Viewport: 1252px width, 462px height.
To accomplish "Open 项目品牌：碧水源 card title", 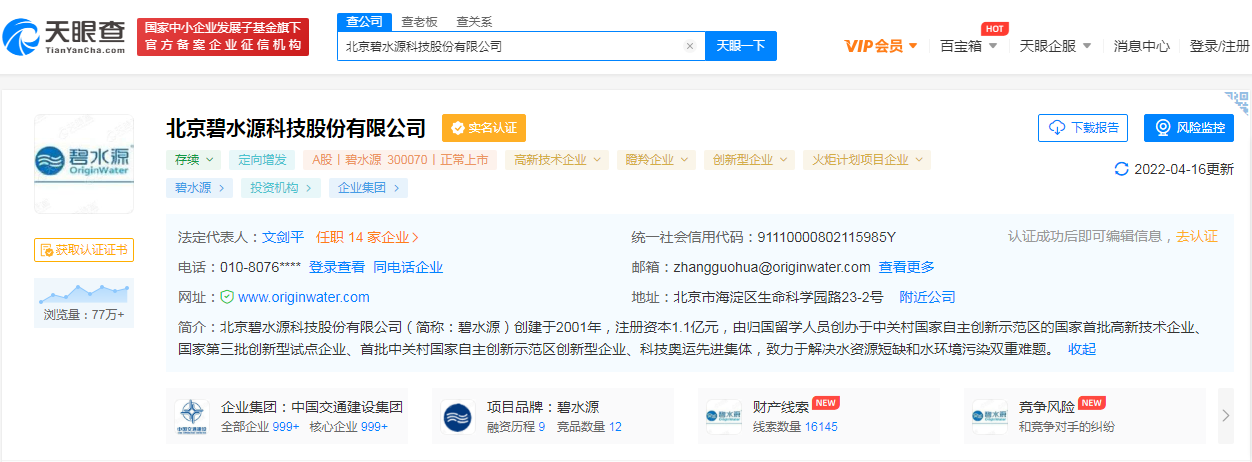I will point(543,407).
